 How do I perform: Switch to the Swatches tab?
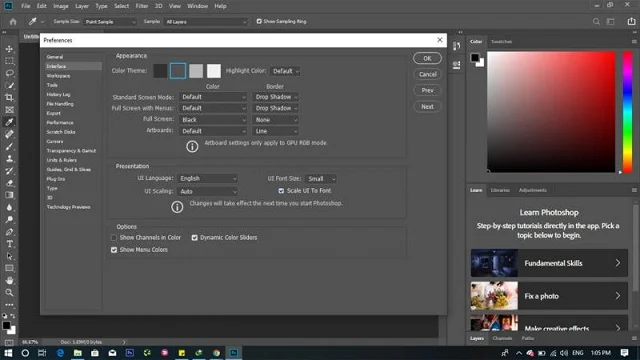point(501,42)
